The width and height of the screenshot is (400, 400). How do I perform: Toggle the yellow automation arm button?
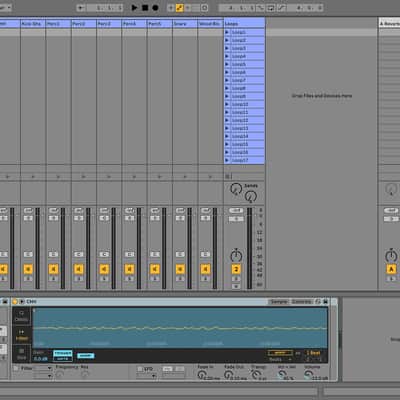(x=180, y=7)
